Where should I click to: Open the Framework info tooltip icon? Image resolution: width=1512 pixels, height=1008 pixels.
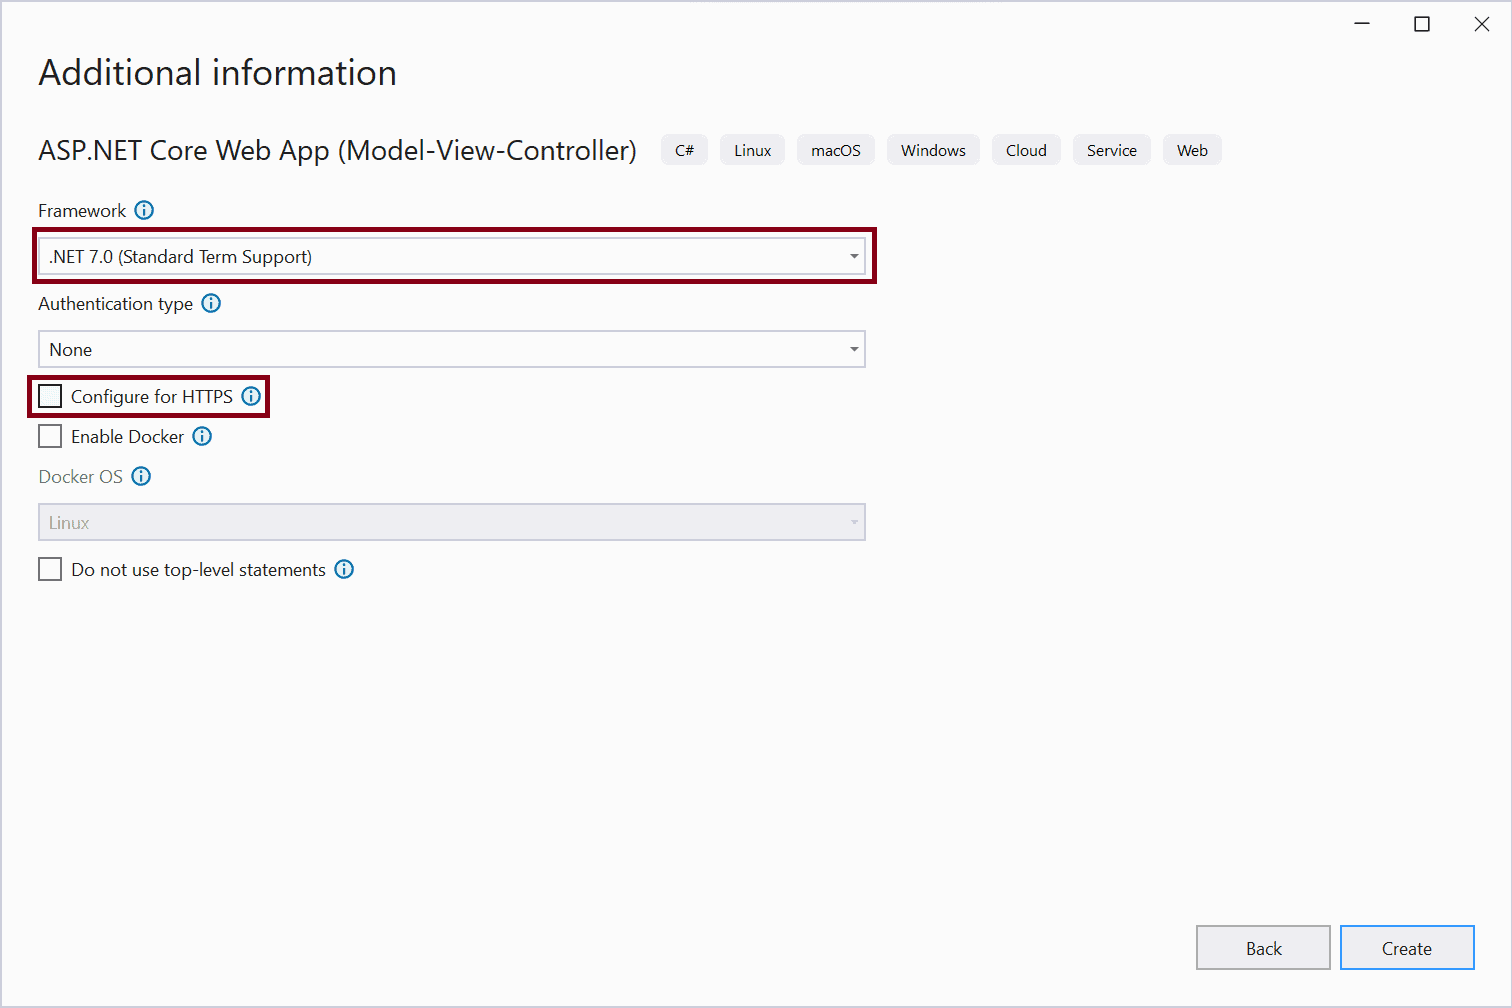click(144, 210)
